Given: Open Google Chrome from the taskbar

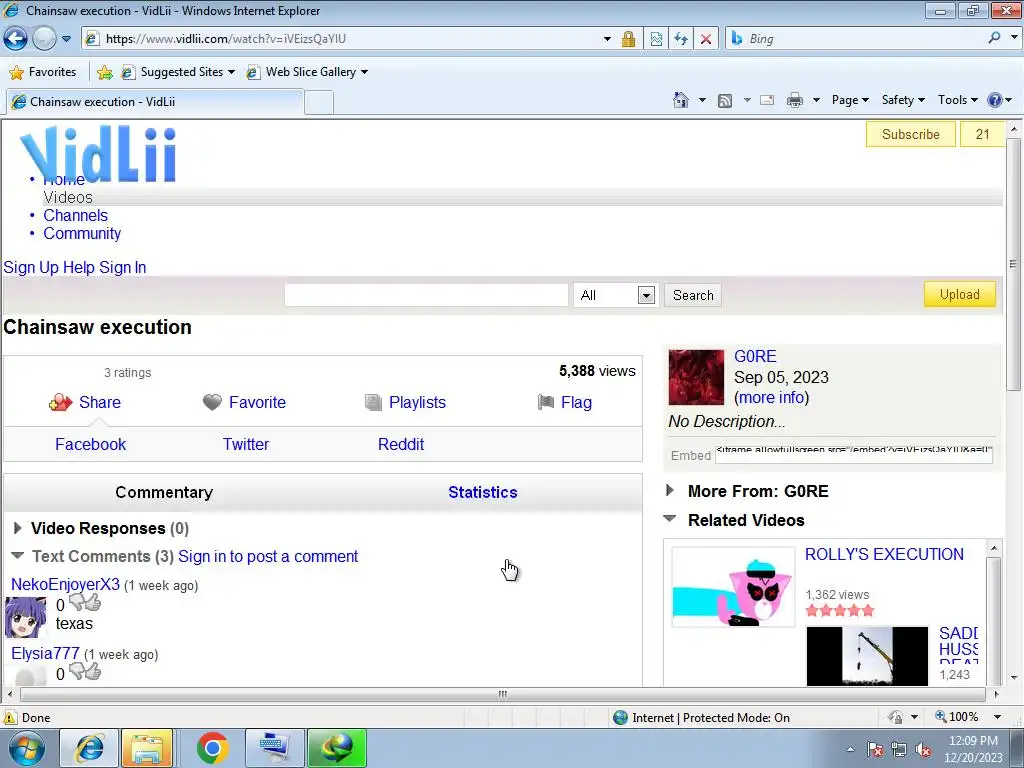Looking at the screenshot, I should [212, 748].
